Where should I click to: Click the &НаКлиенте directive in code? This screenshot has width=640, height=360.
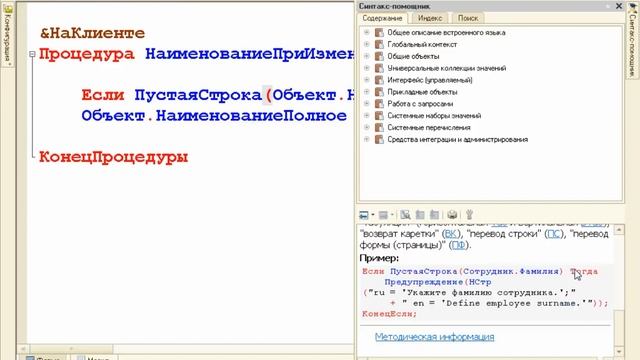(92, 33)
